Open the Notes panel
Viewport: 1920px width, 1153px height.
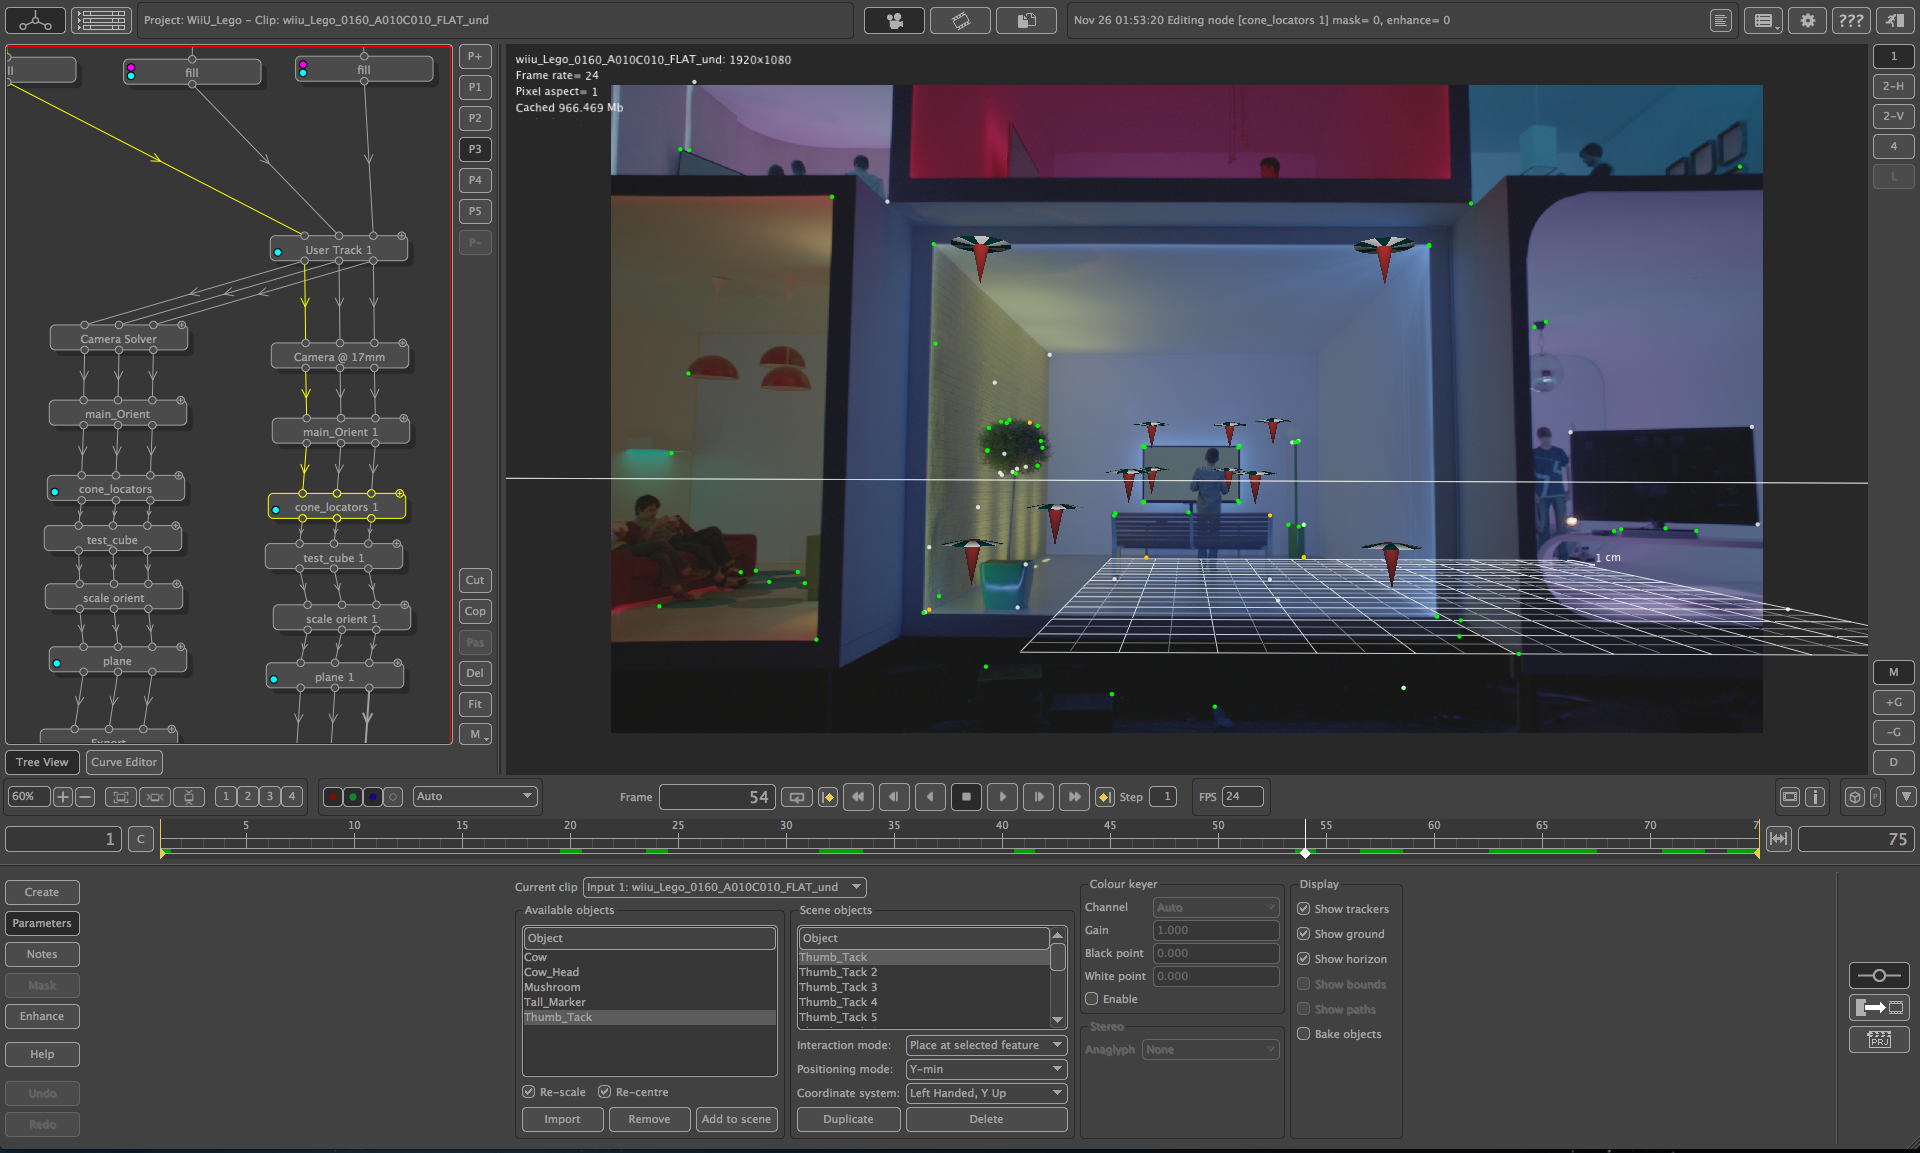click(42, 954)
